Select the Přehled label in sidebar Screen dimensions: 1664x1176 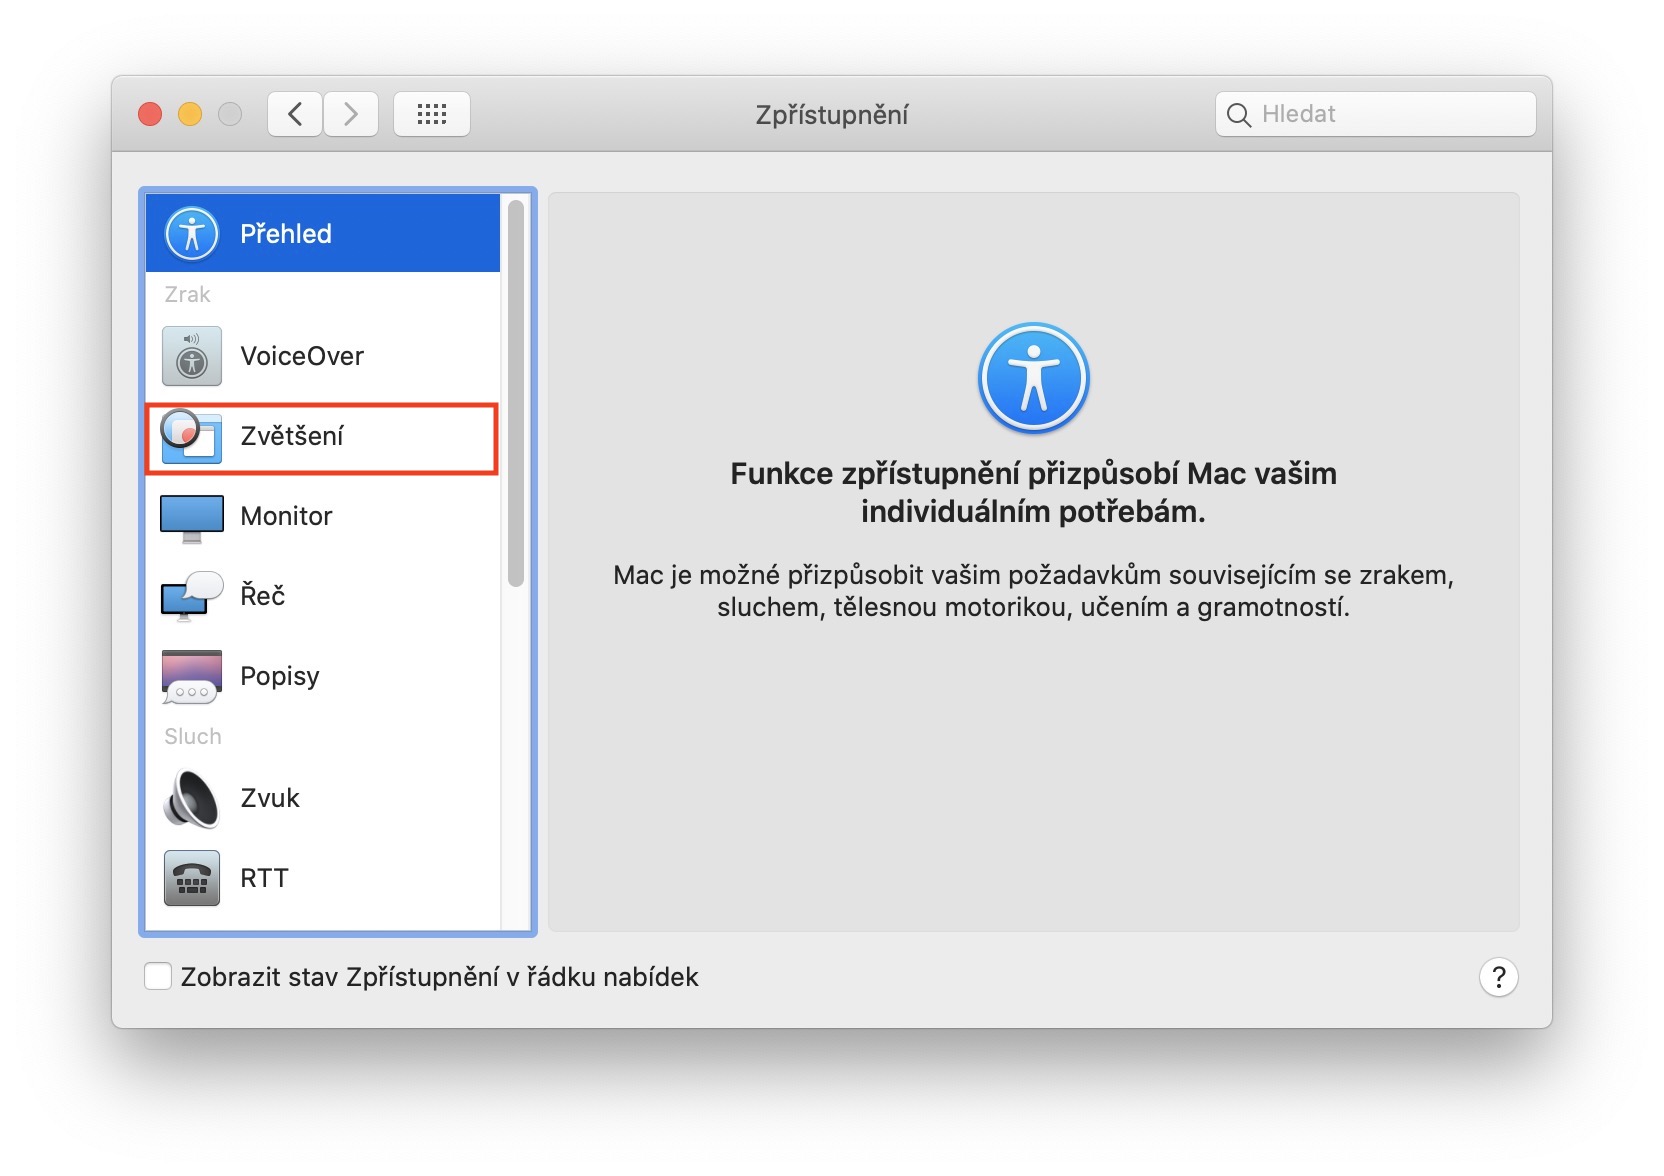(286, 234)
